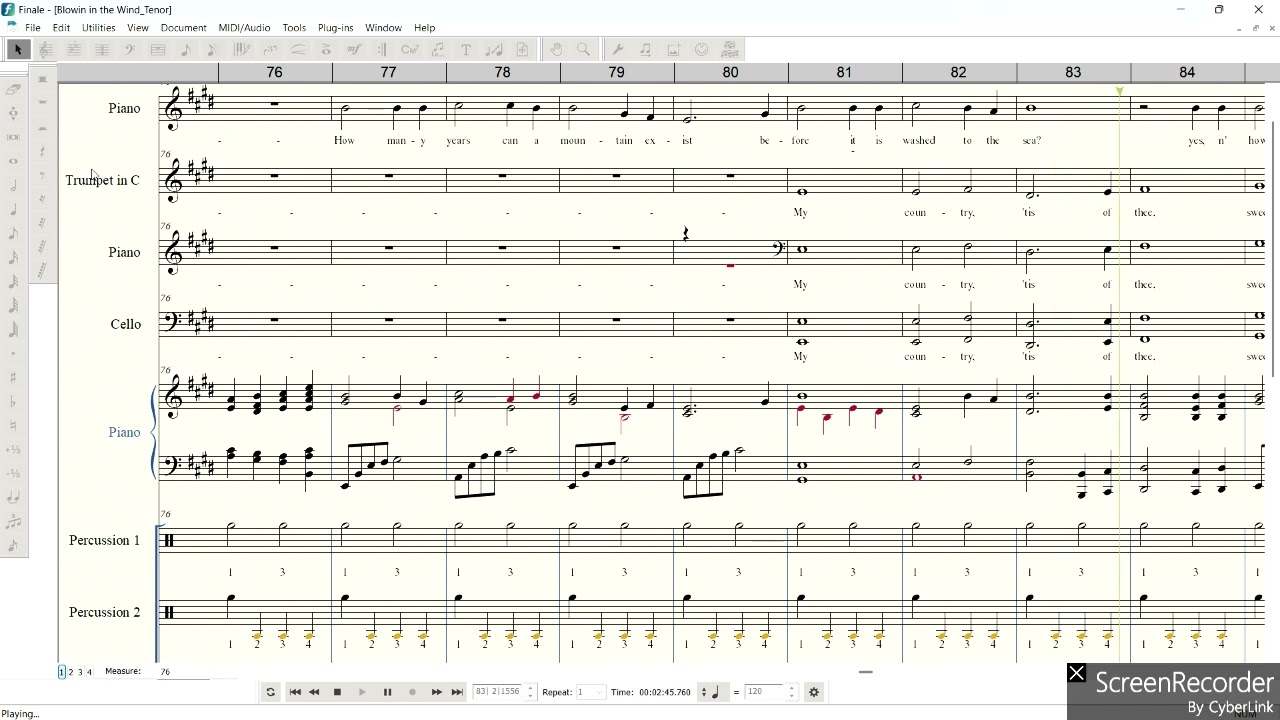Select the HyperScribe tool
The height and width of the screenshot is (720, 1280).
pyautogui.click(x=241, y=49)
